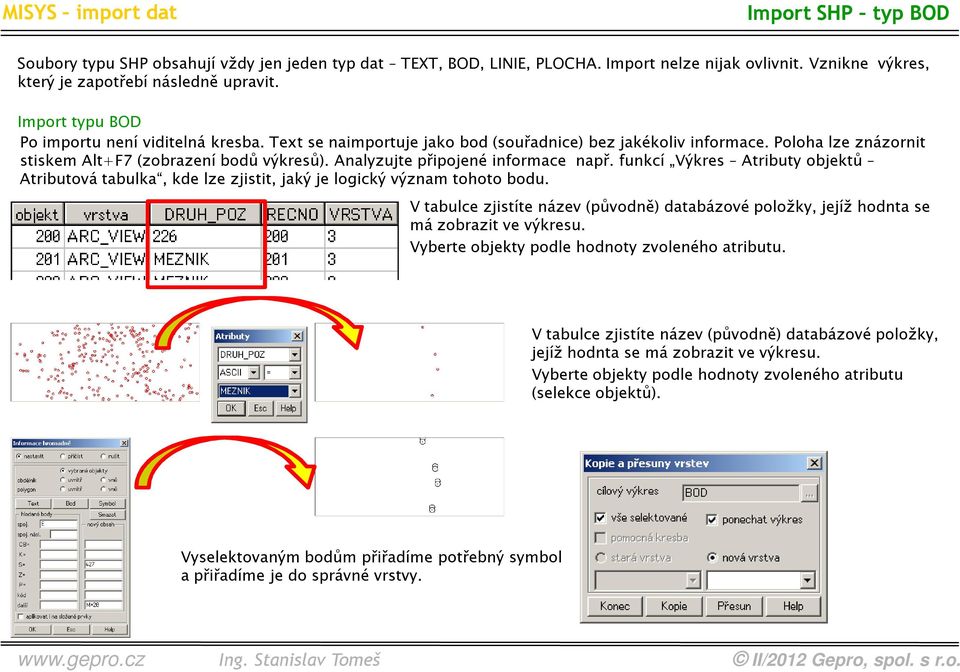Click Help in the Atributy dialog

pos(288,408)
